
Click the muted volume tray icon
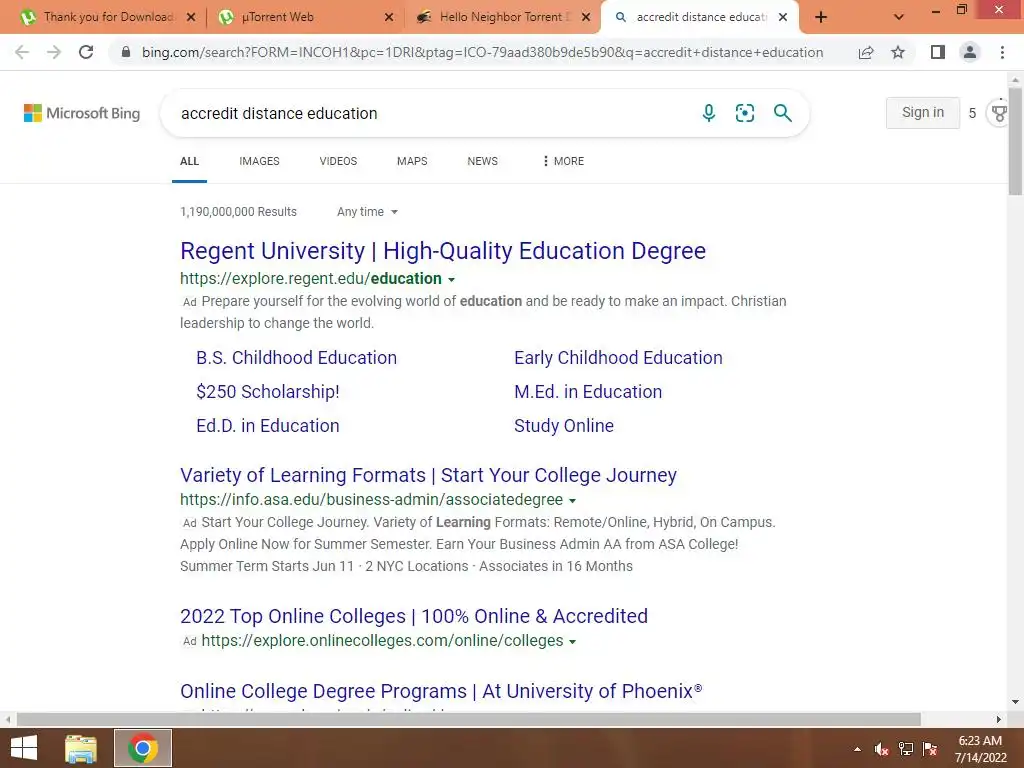882,749
